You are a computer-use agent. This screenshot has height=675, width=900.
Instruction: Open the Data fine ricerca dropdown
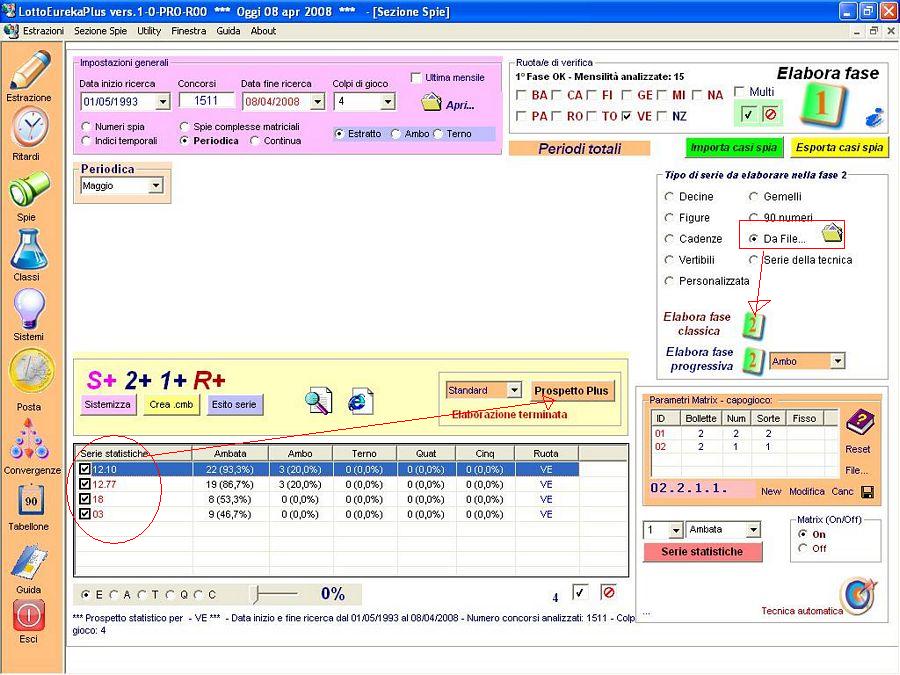click(317, 102)
